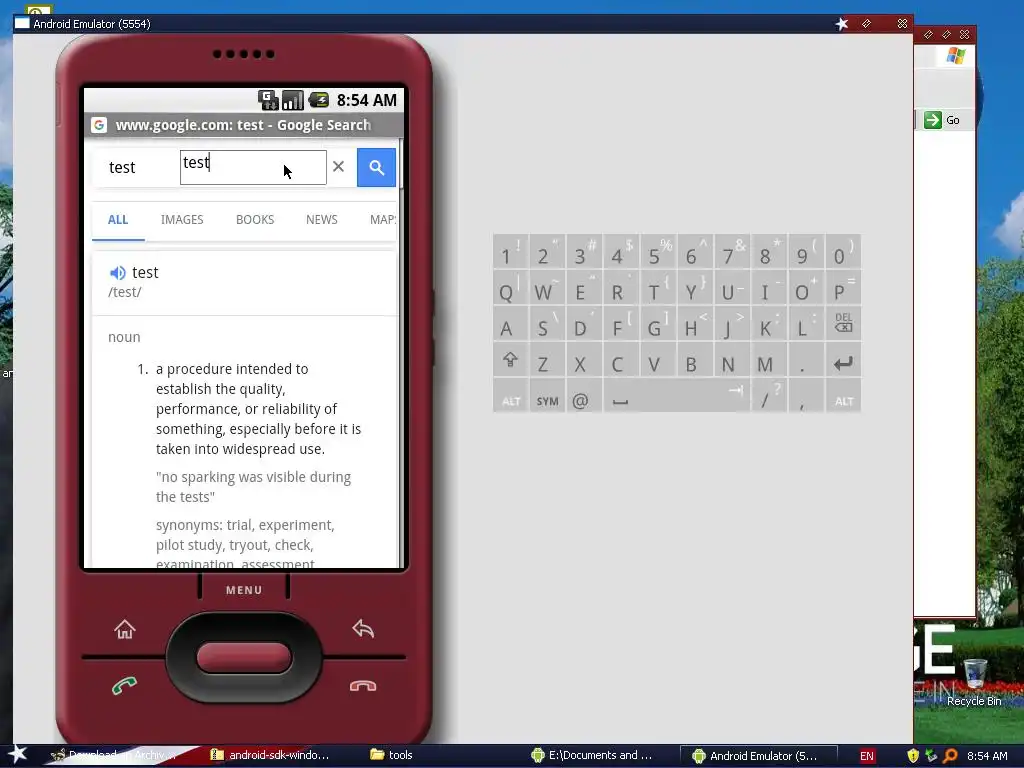Click the M key on keyboard
Screen dimensions: 1024x768
768,360
